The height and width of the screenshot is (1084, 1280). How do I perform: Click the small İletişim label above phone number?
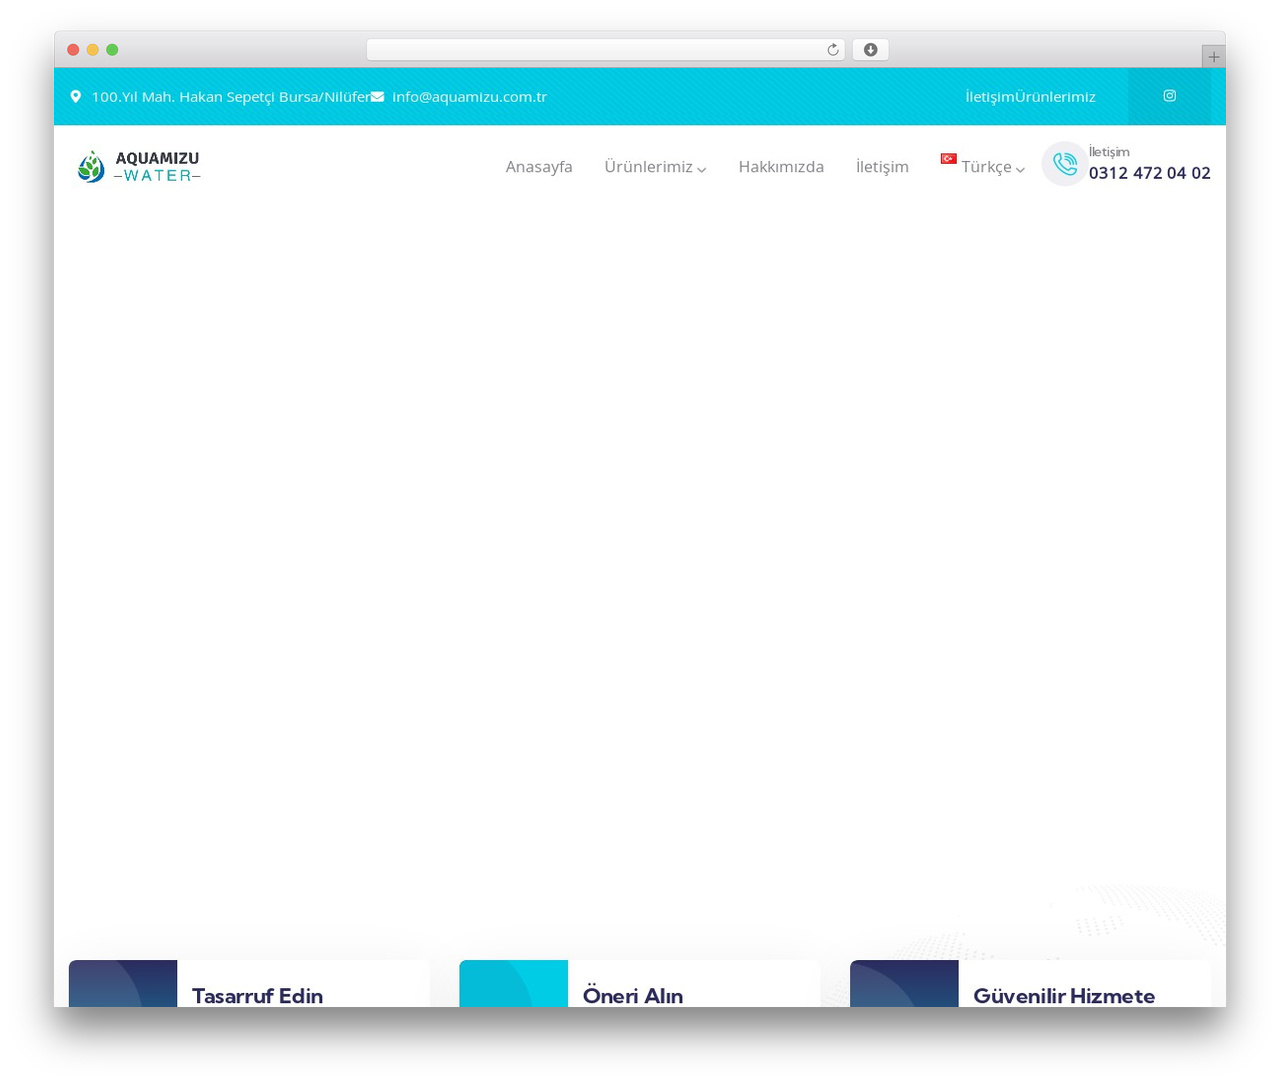[x=1109, y=152]
